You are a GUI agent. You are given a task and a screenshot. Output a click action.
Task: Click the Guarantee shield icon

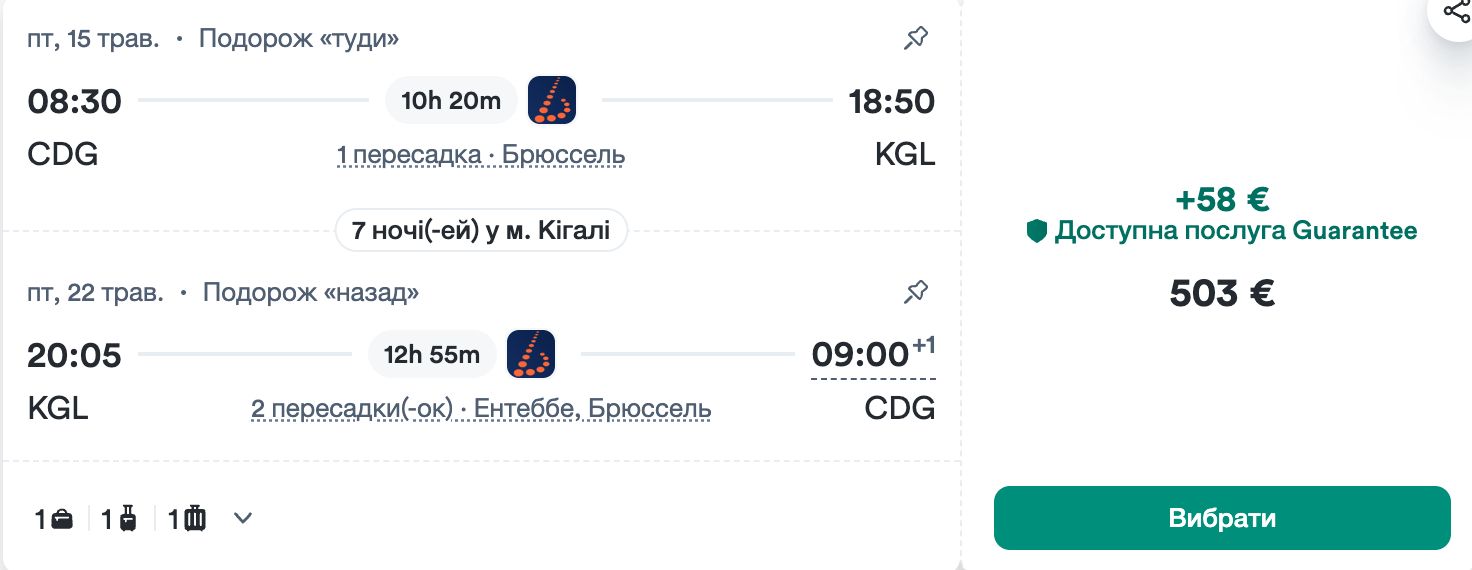click(1037, 231)
